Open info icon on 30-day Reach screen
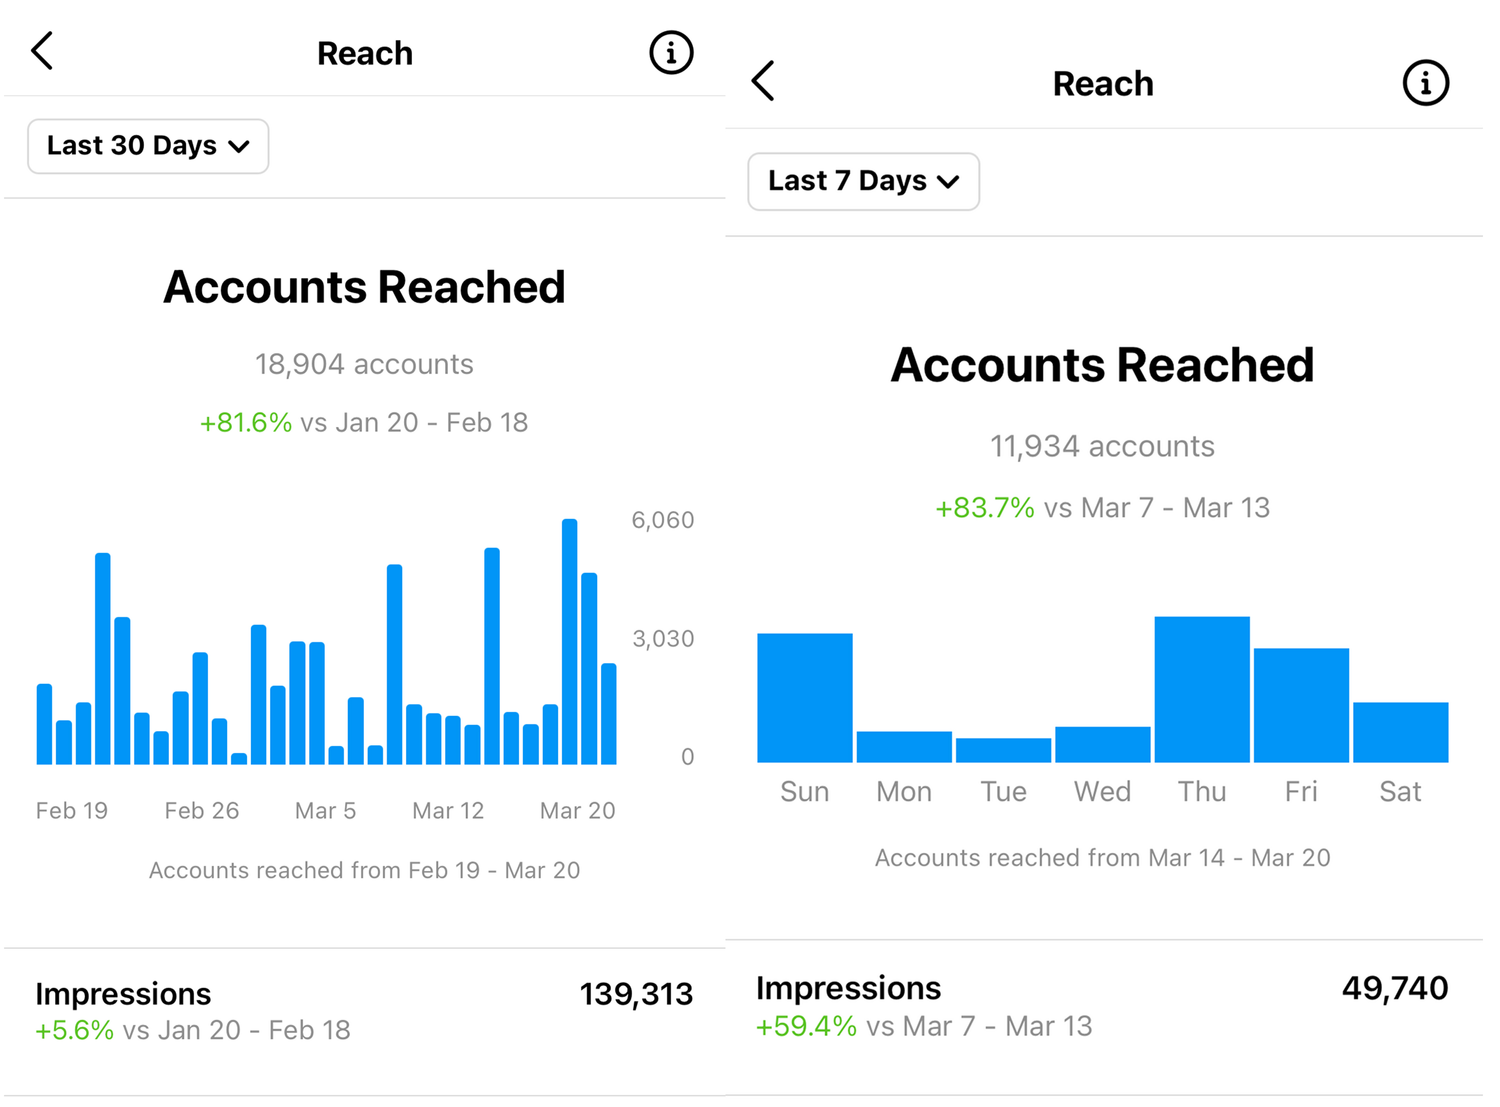 [x=671, y=52]
